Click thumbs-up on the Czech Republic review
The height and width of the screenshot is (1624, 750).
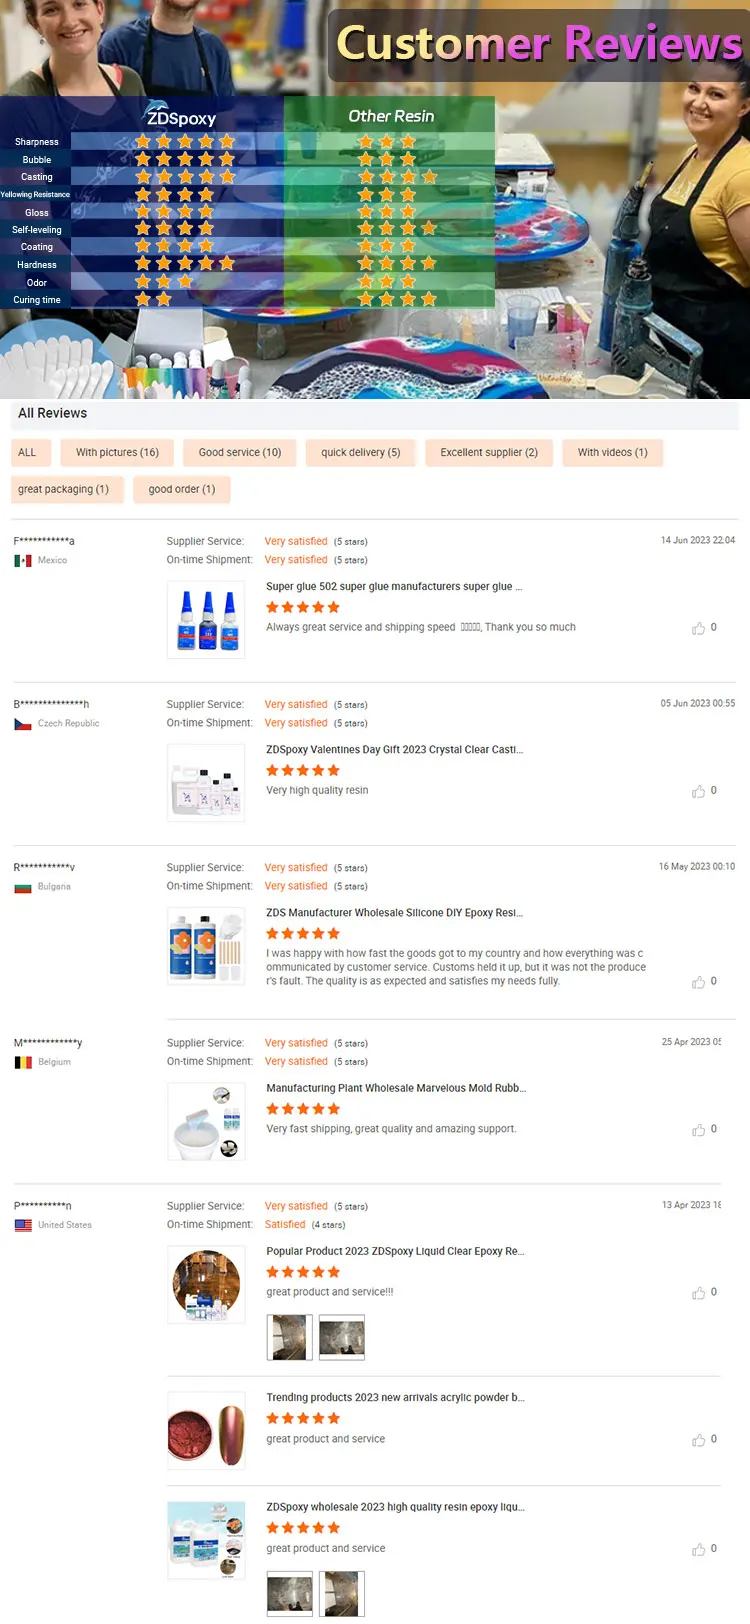point(699,791)
